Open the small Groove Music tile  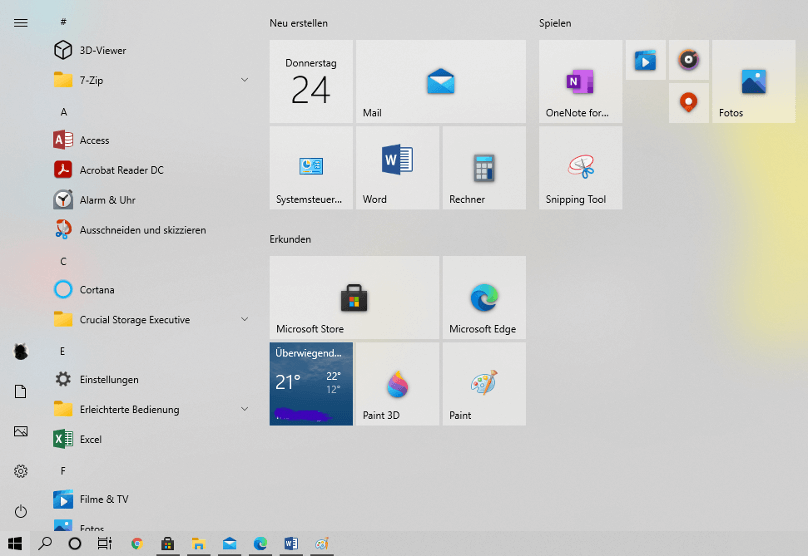click(689, 60)
